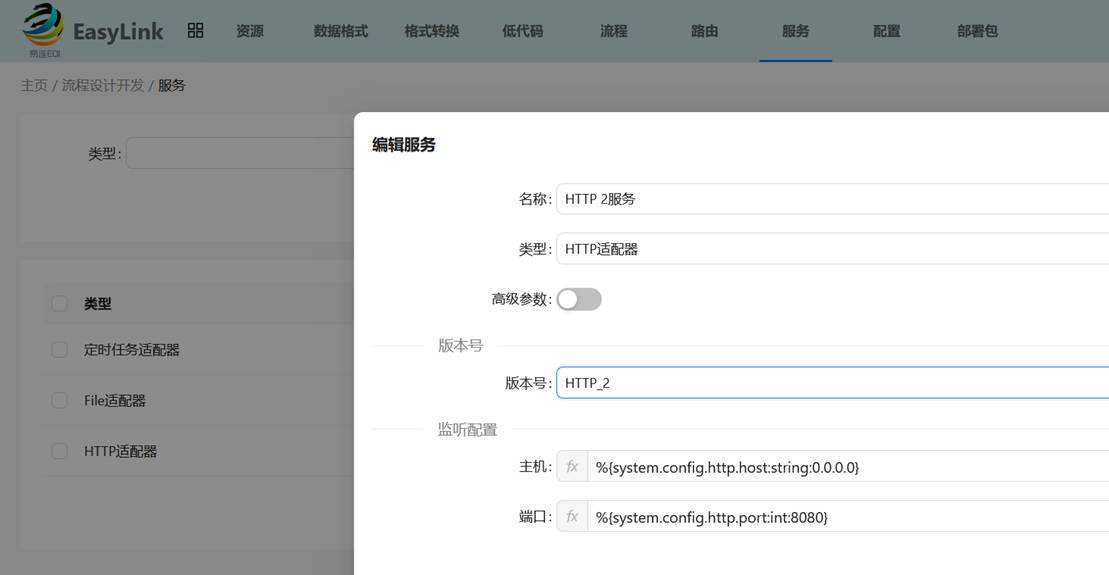Tick the File适配器 row checkbox
This screenshot has height=575, width=1109.
60,401
